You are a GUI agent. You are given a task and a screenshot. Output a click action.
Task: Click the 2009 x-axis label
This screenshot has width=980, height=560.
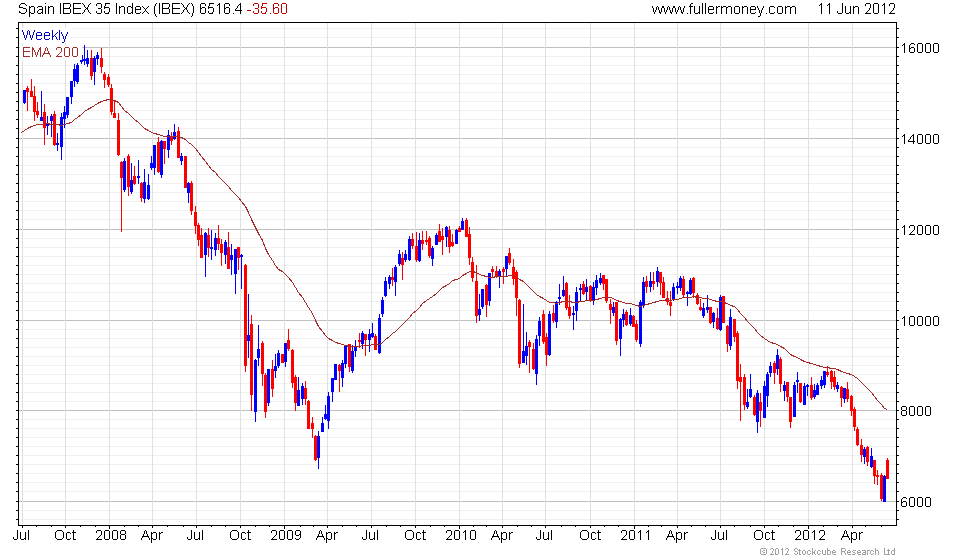tap(286, 536)
